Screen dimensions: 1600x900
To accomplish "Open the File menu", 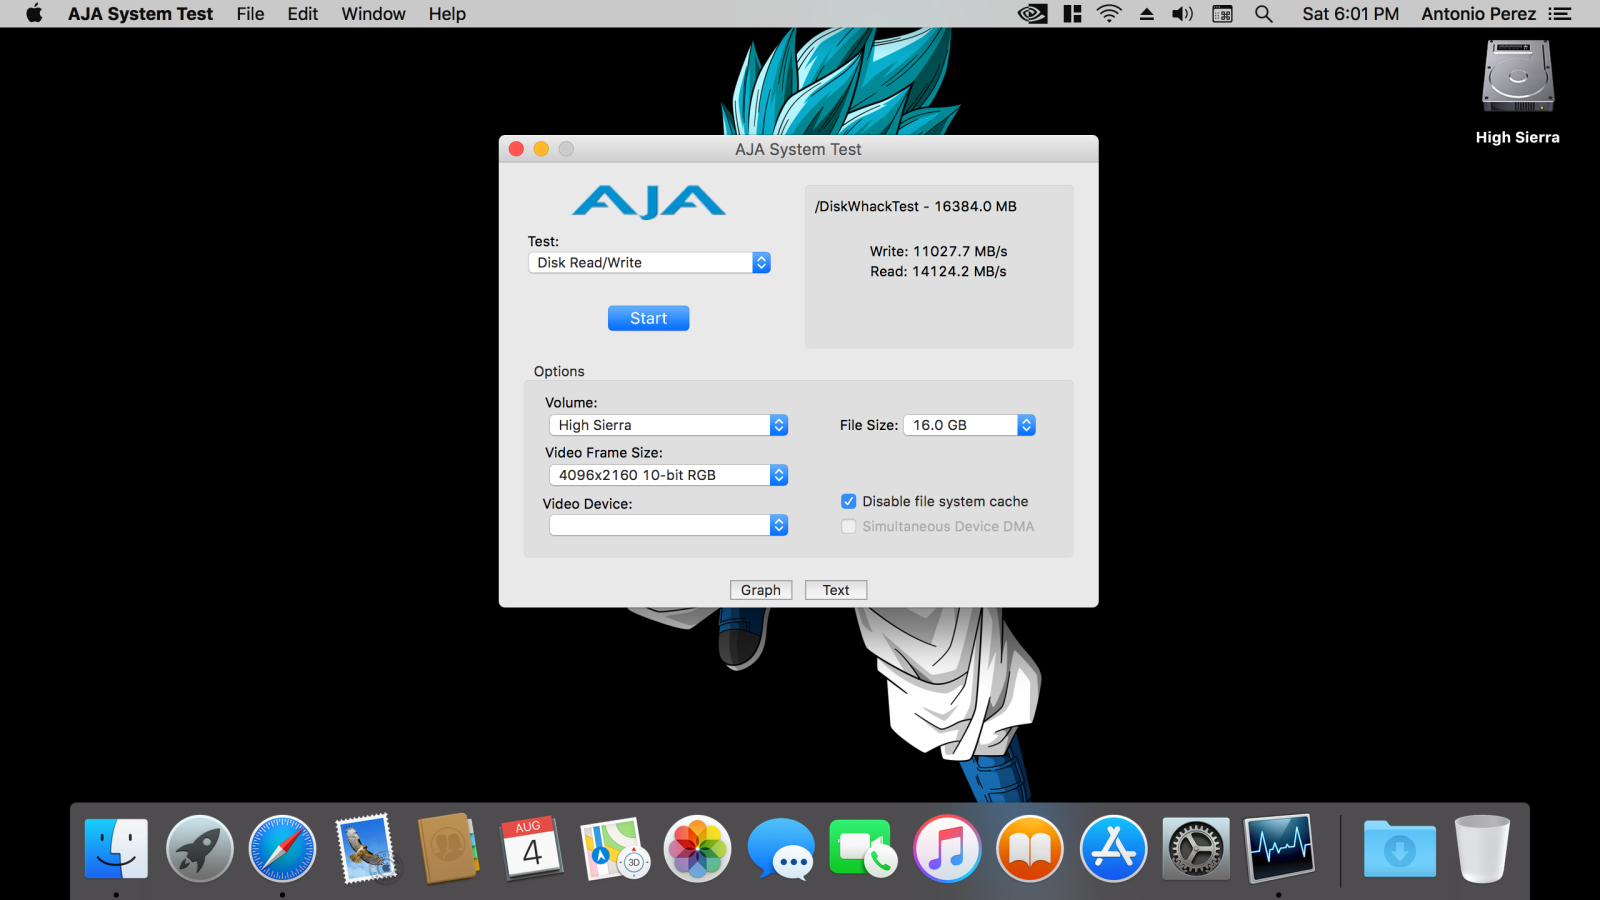I will 250,14.
